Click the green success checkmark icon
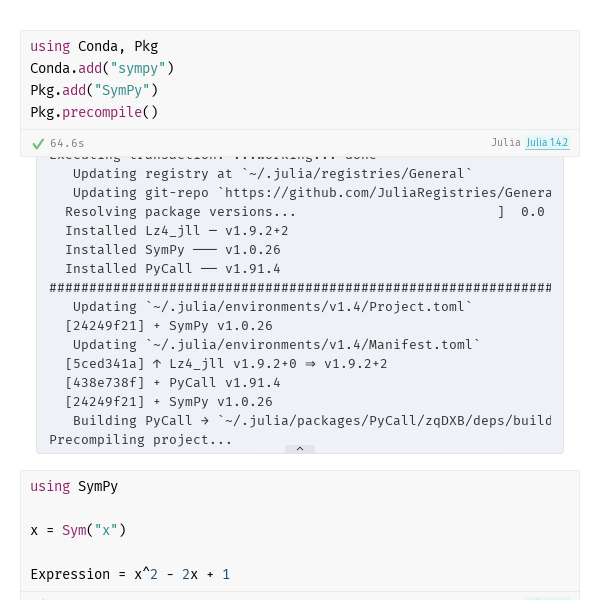 pos(38,144)
